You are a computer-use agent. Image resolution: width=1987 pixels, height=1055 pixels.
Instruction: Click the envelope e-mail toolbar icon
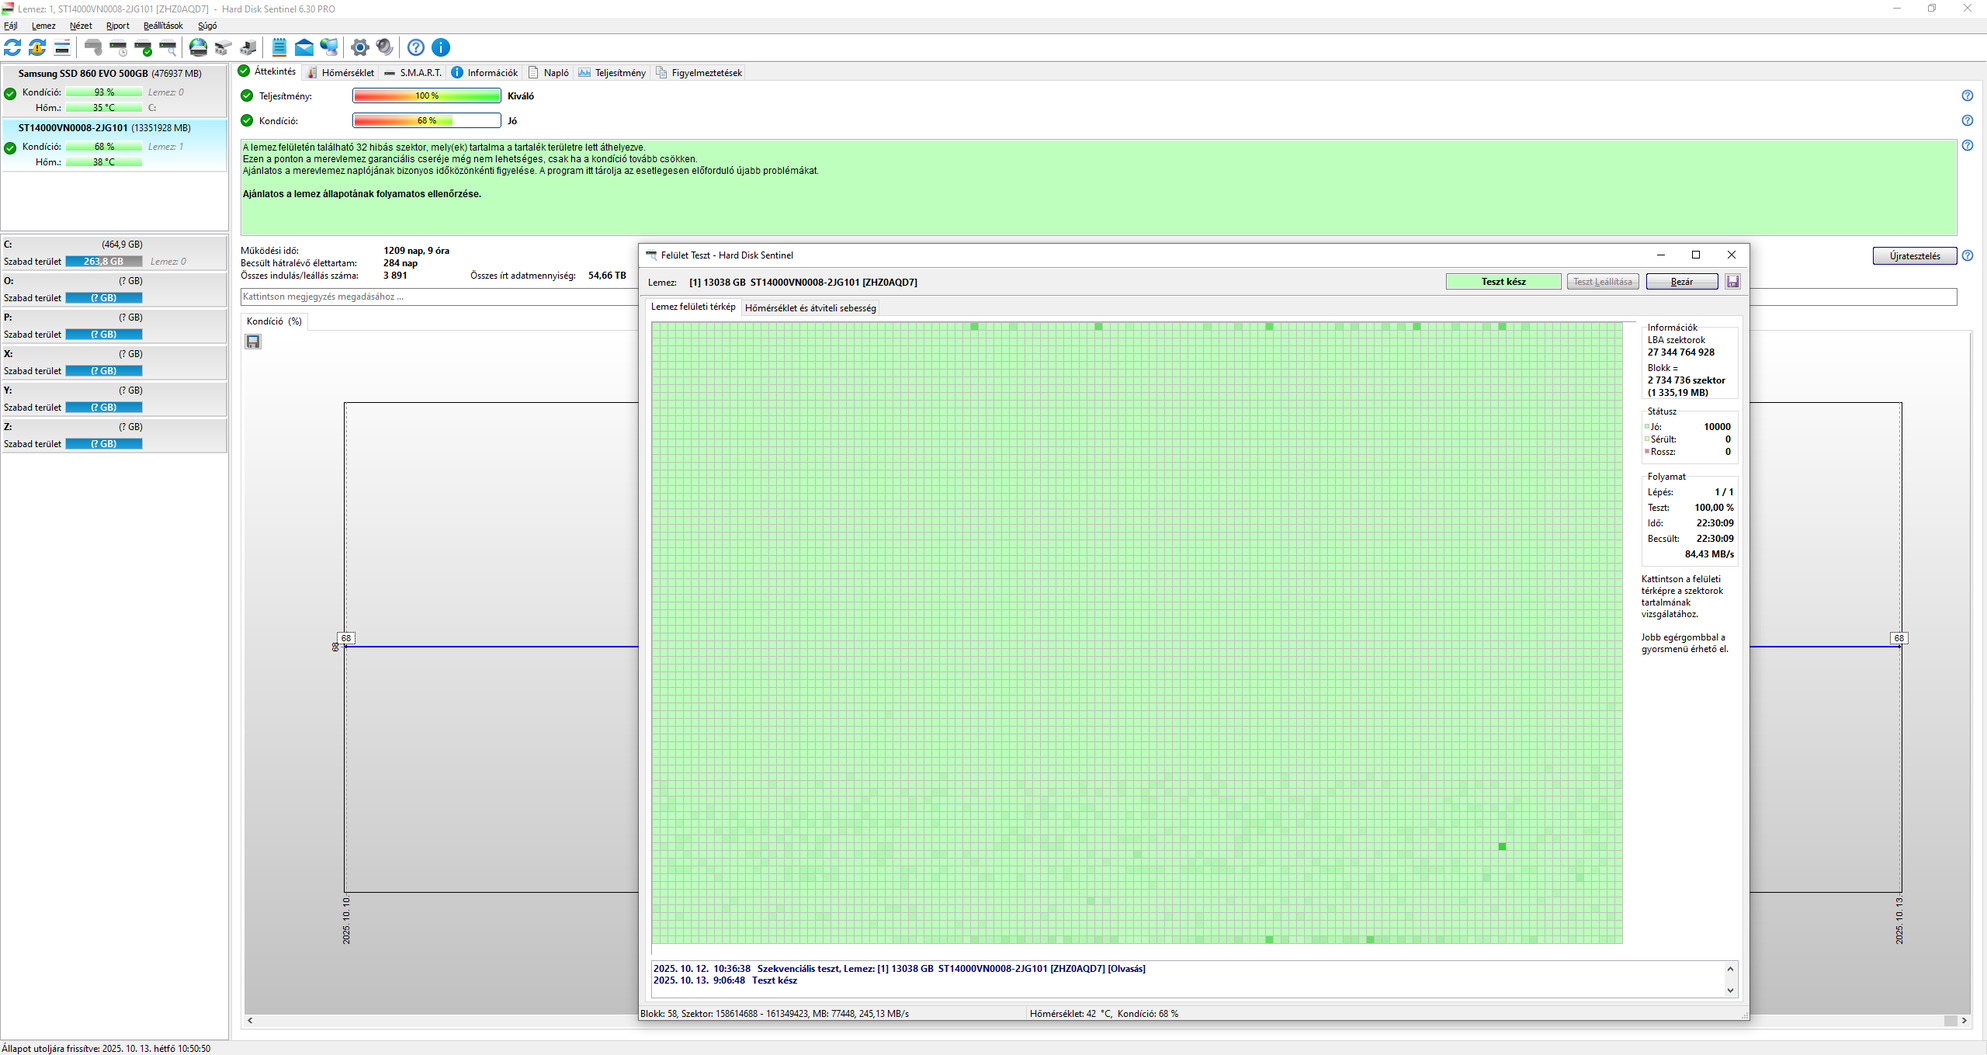(x=304, y=47)
